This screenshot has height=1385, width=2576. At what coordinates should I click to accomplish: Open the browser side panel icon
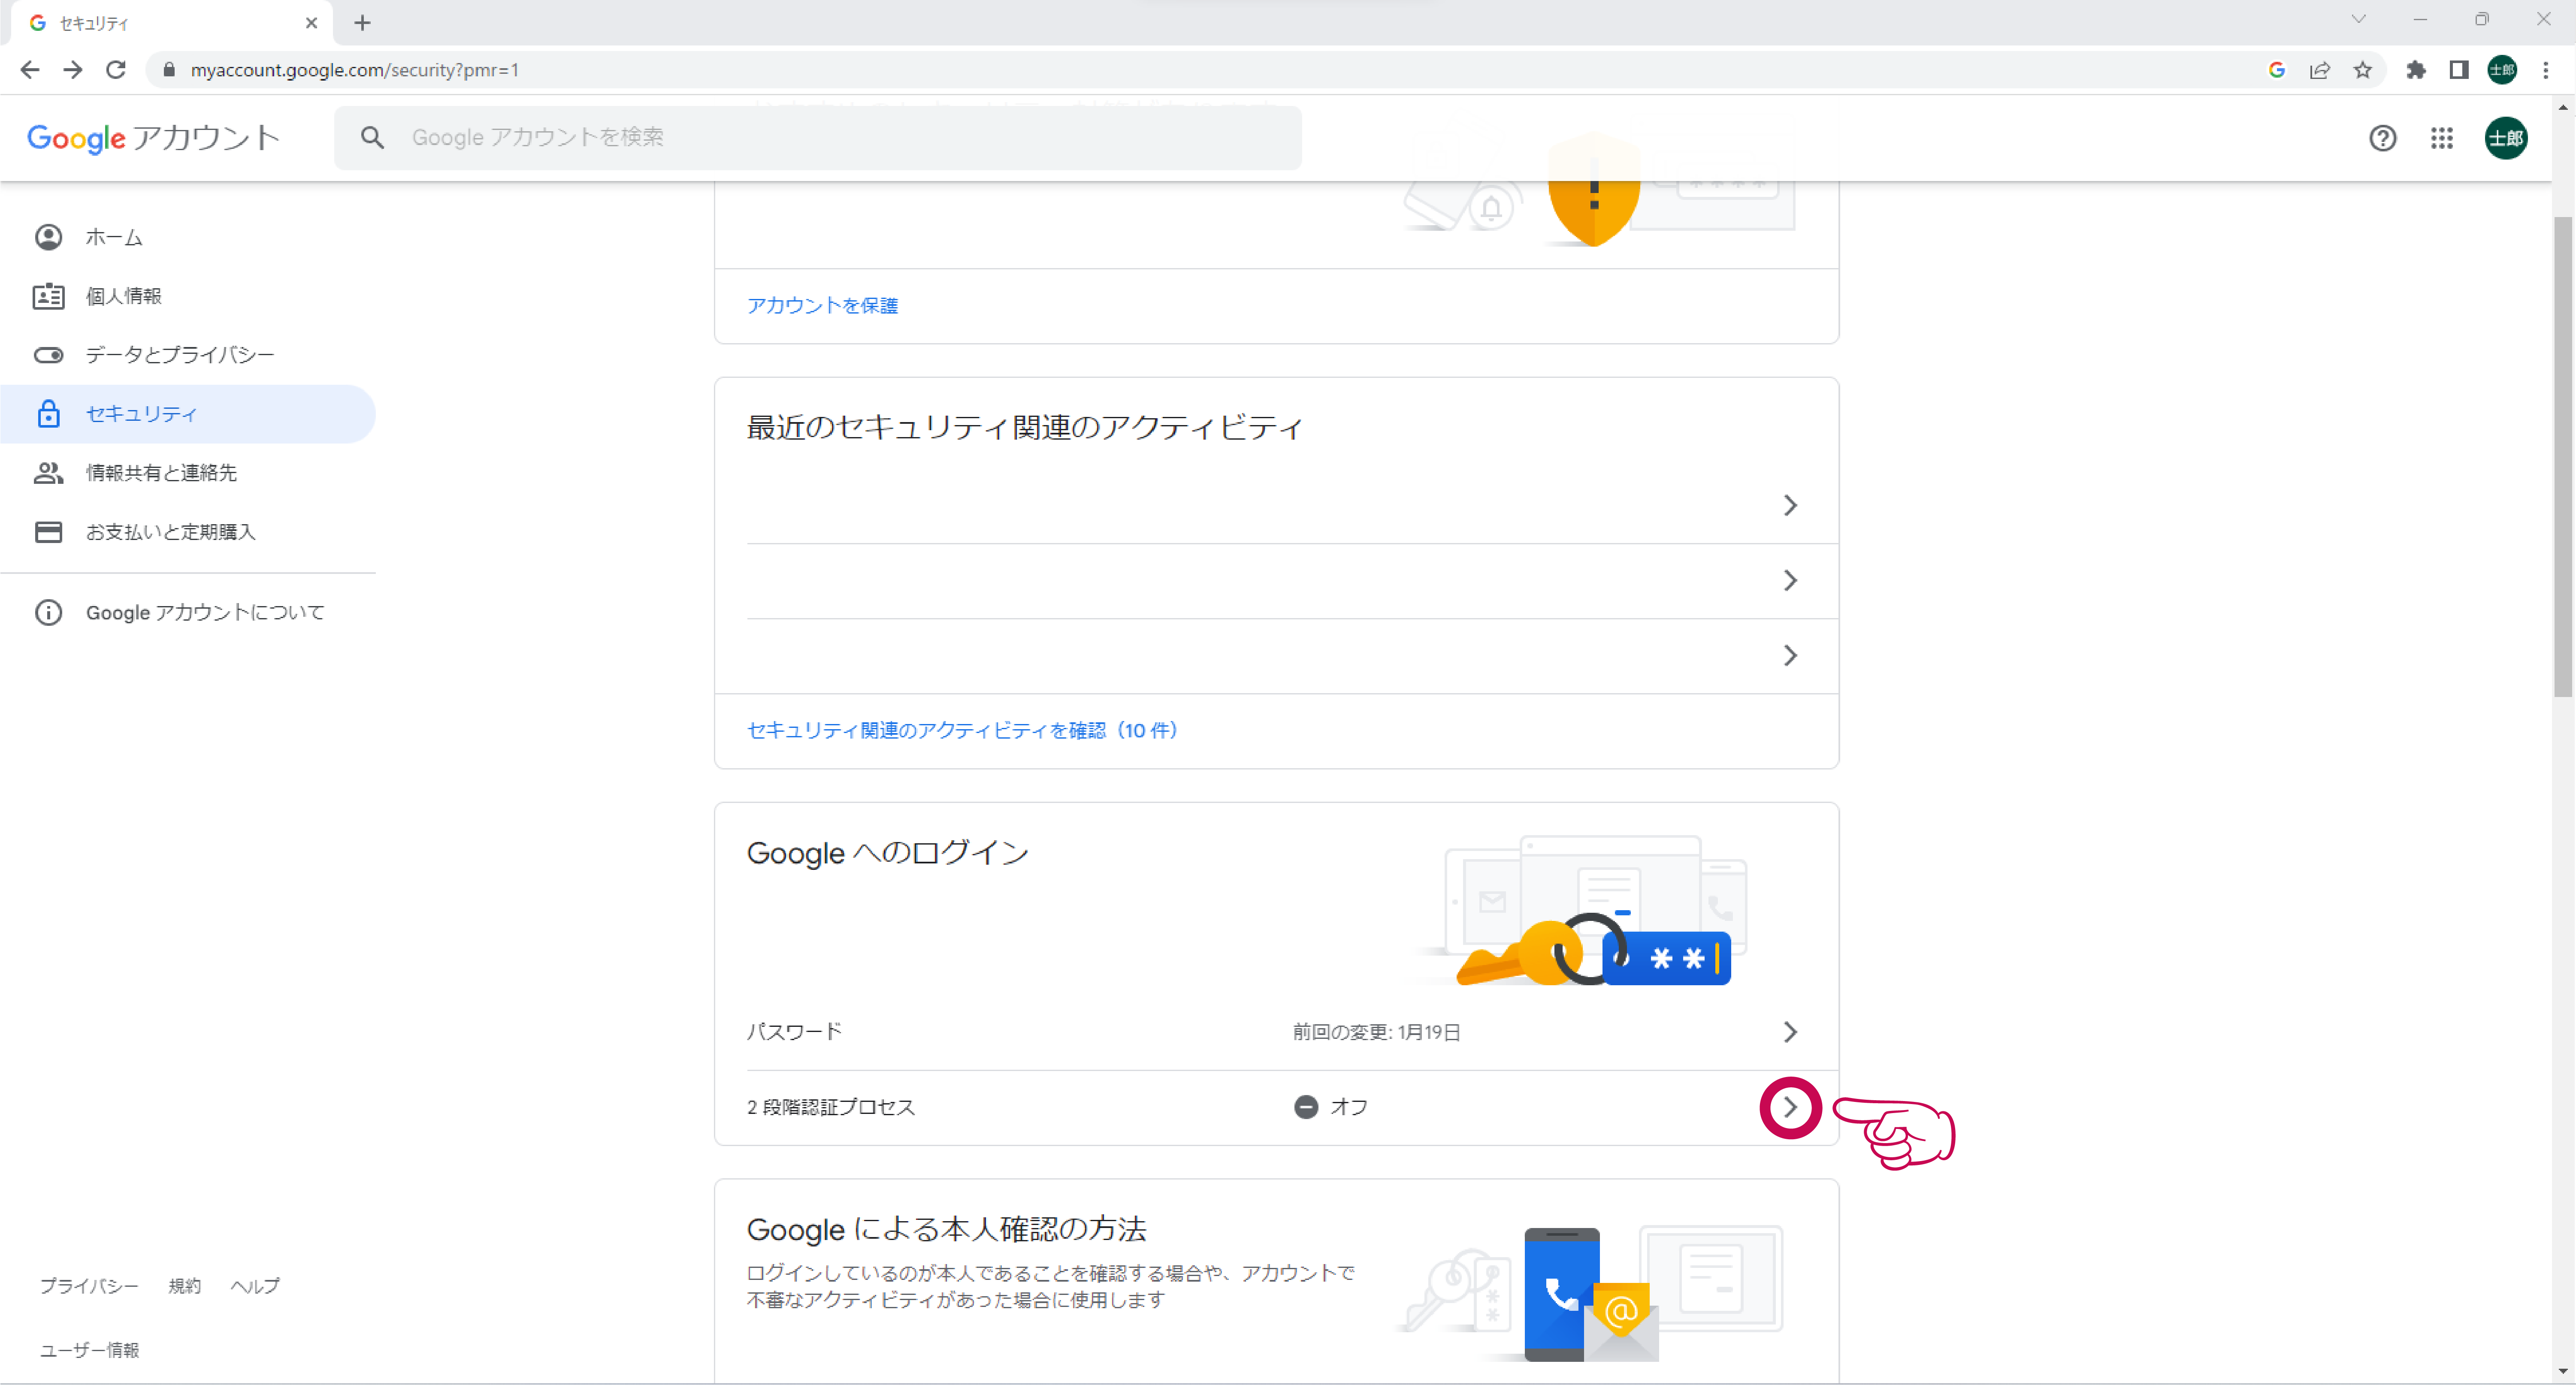2459,70
